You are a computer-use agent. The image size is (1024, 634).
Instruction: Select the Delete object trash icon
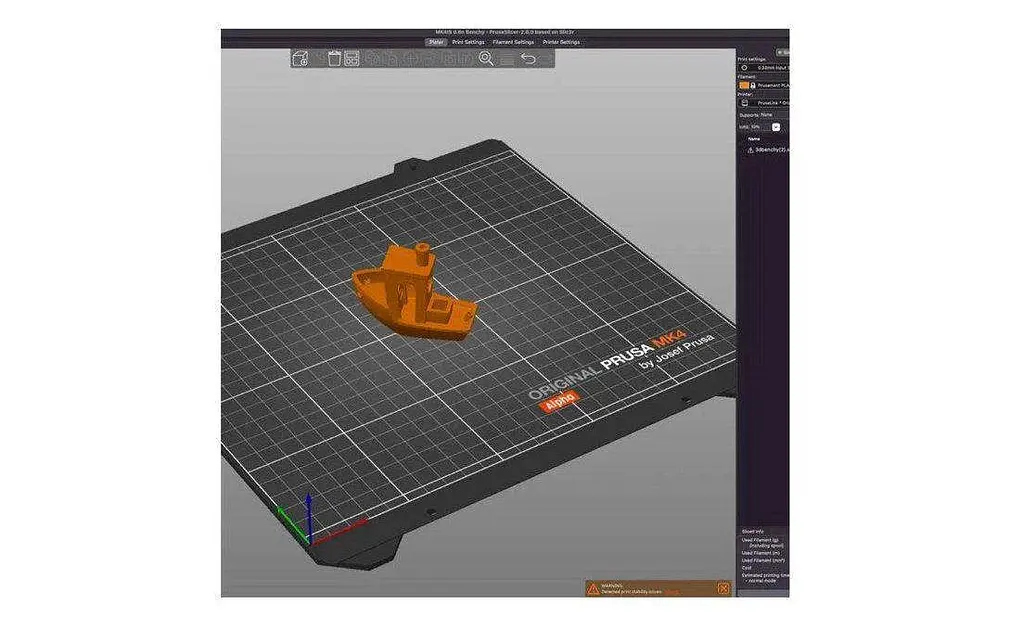(x=333, y=60)
